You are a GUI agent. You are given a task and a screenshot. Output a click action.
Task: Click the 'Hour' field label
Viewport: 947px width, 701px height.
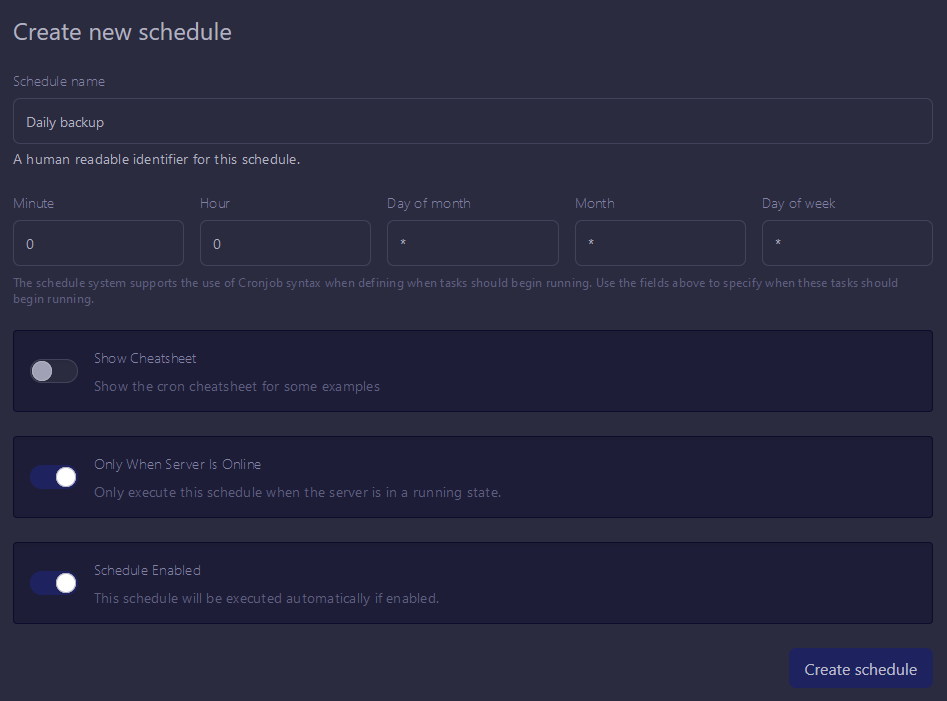(215, 203)
